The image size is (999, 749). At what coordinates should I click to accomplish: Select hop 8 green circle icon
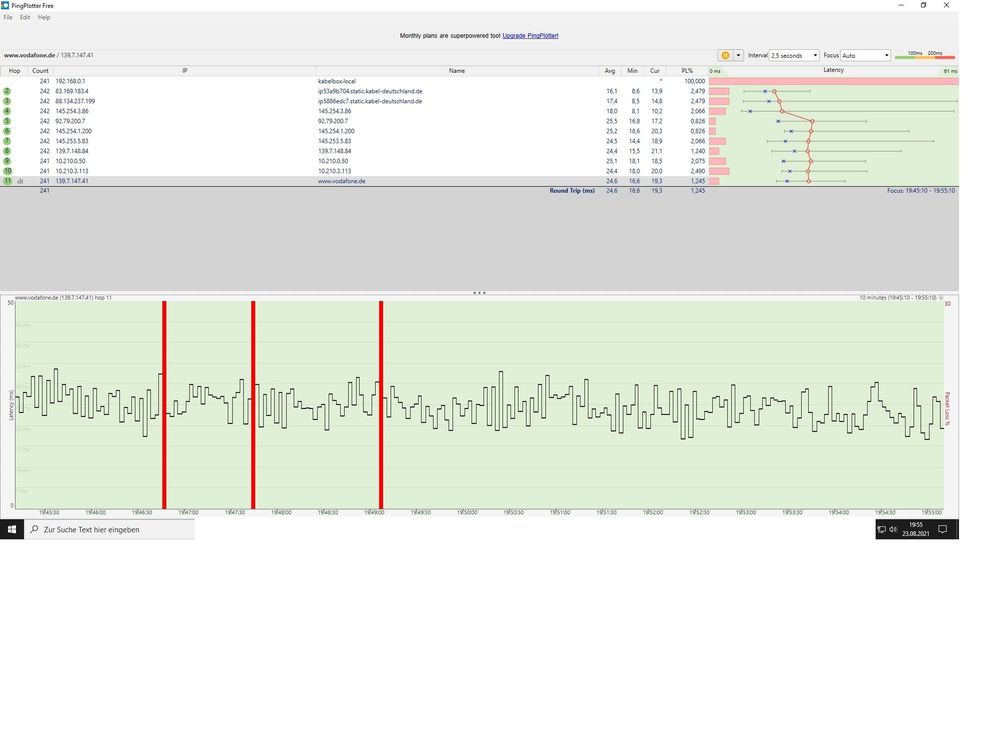7,151
